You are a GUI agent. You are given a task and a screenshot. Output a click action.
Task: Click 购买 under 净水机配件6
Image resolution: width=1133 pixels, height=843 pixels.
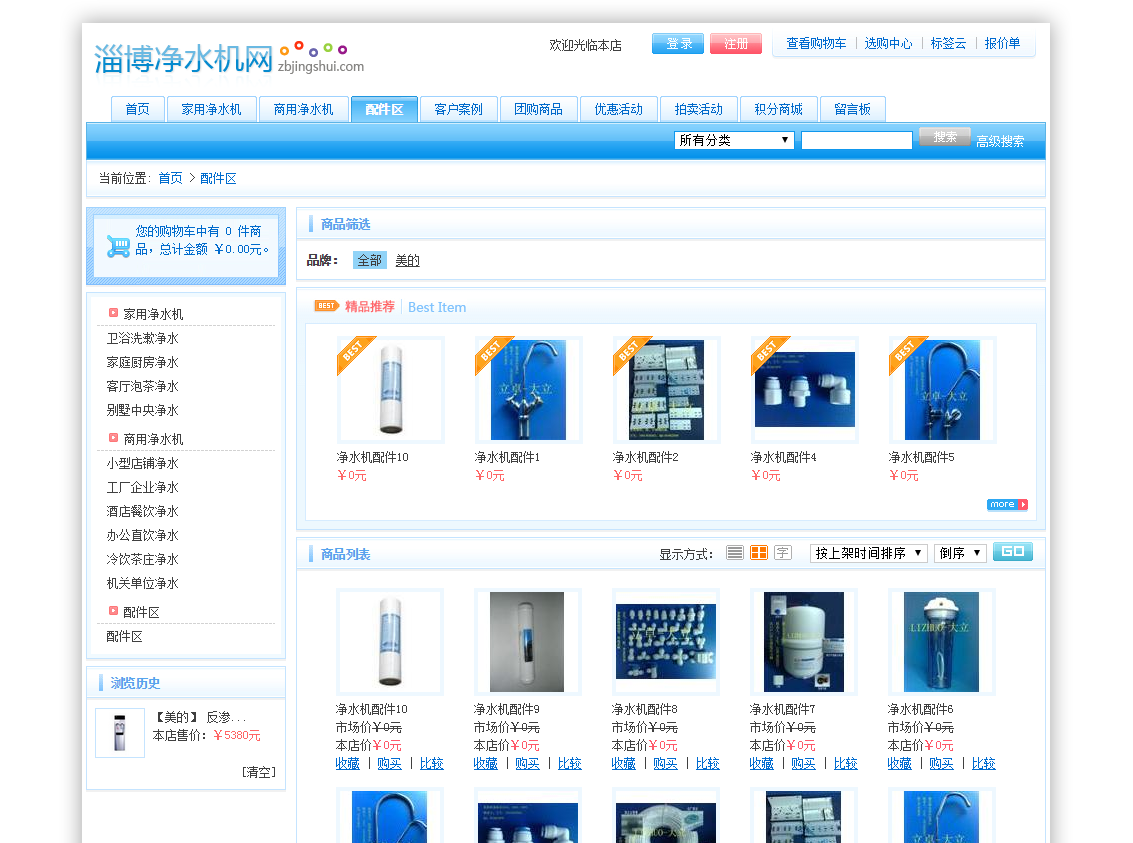tap(942, 763)
